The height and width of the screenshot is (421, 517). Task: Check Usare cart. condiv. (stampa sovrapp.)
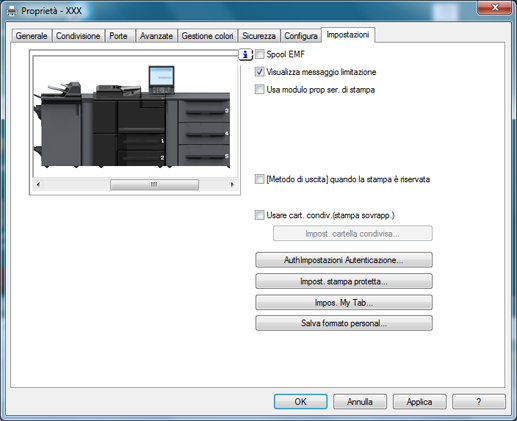click(259, 215)
